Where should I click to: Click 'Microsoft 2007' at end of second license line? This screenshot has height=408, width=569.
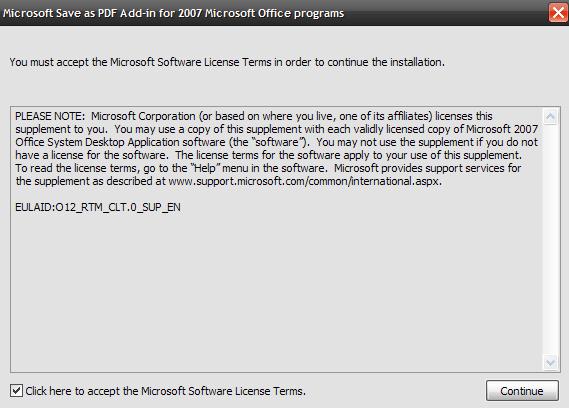pos(502,129)
